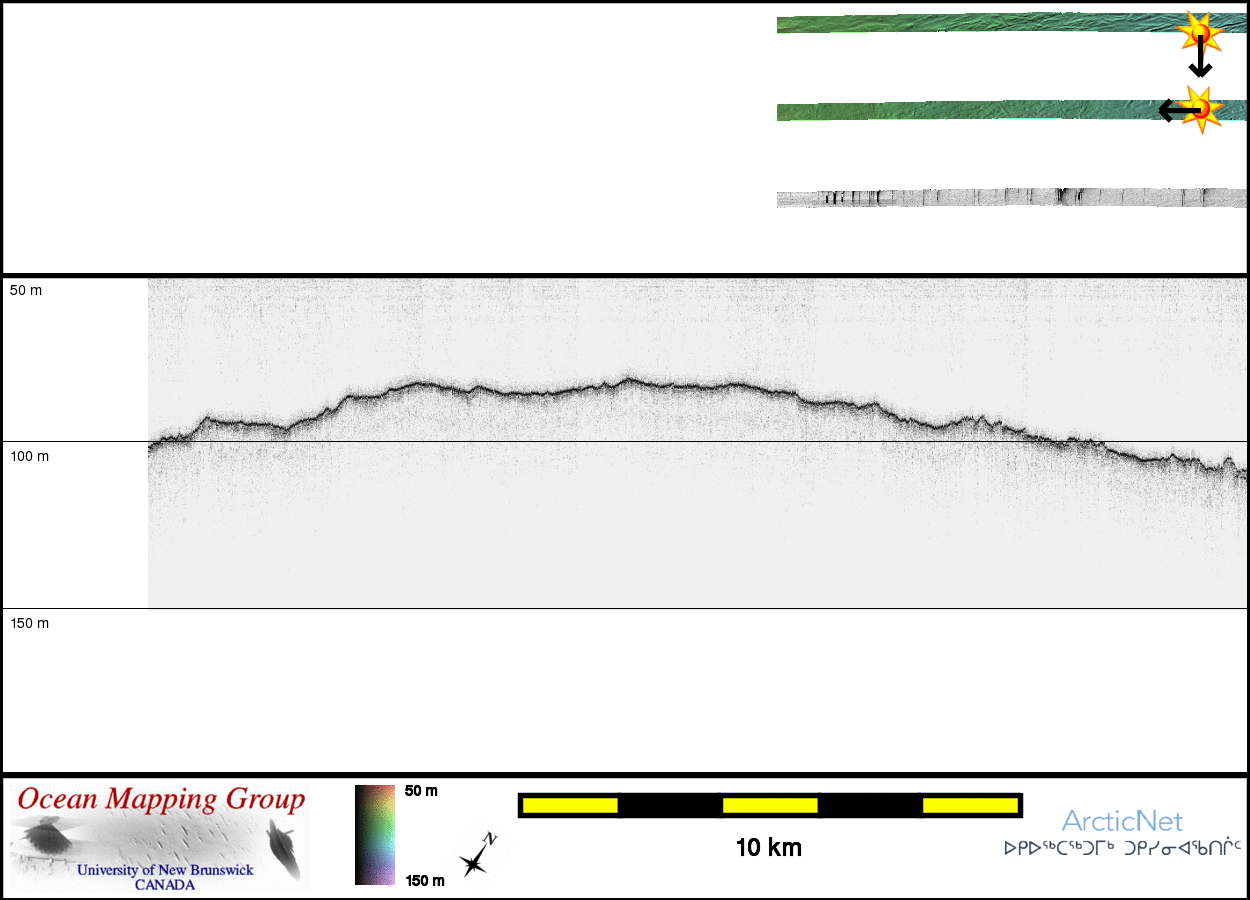Click the 50 m label beside color legend

(421, 791)
